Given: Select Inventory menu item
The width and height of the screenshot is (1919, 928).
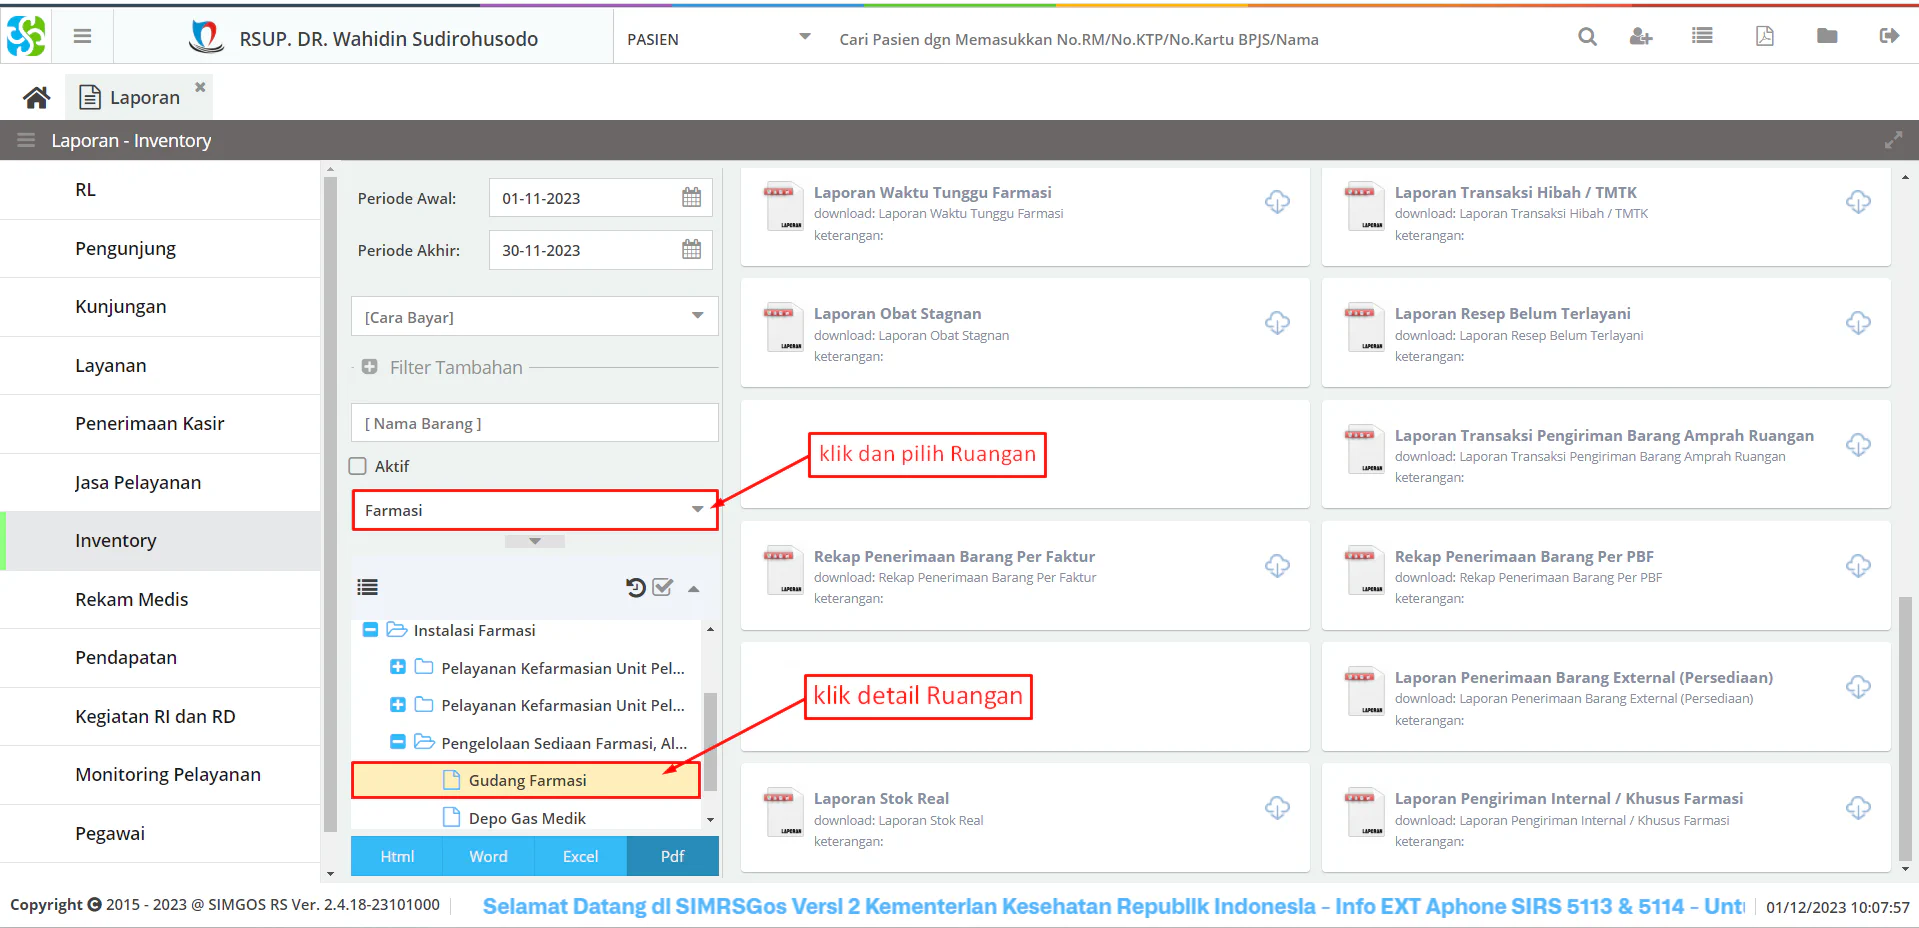Looking at the screenshot, I should tap(160, 541).
